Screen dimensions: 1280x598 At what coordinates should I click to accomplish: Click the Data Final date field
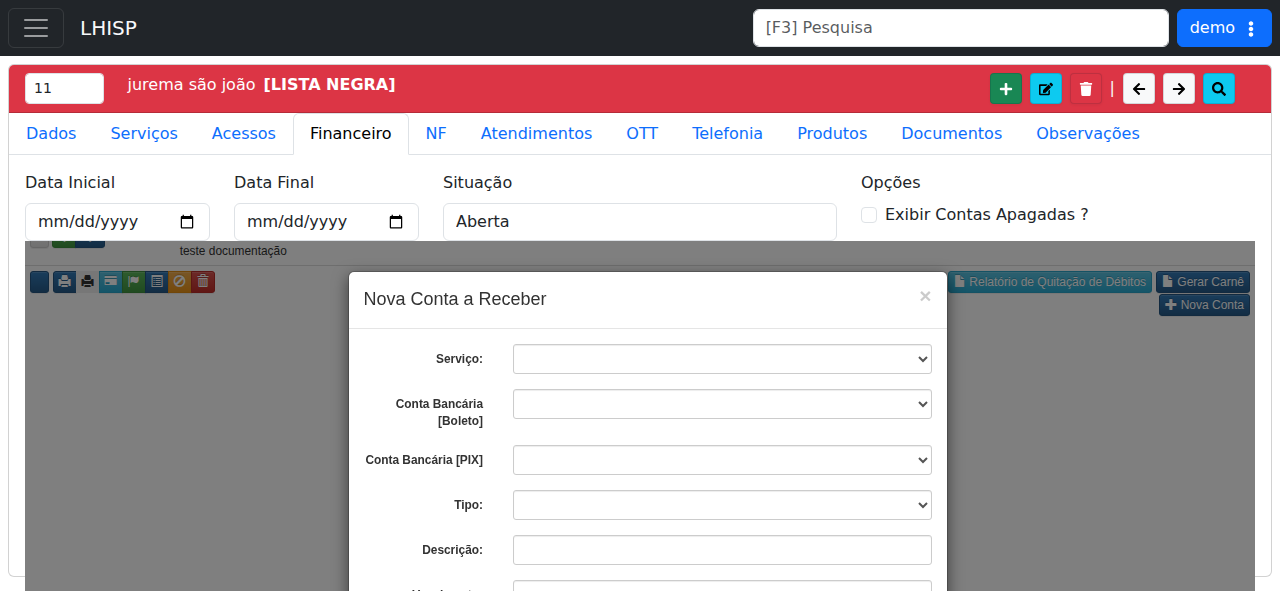pyautogui.click(x=326, y=222)
